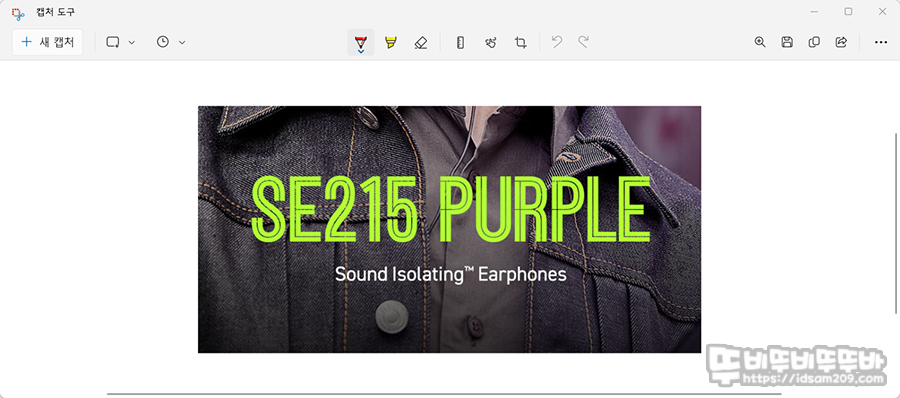Image resolution: width=900 pixels, height=398 pixels.
Task: Share the captured image
Action: click(x=841, y=42)
